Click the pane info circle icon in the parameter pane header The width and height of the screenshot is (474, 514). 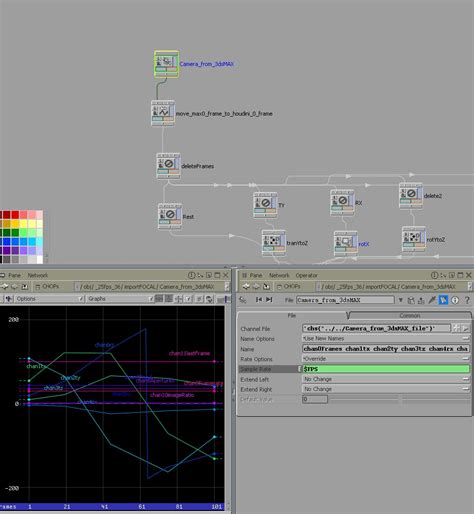click(434, 275)
